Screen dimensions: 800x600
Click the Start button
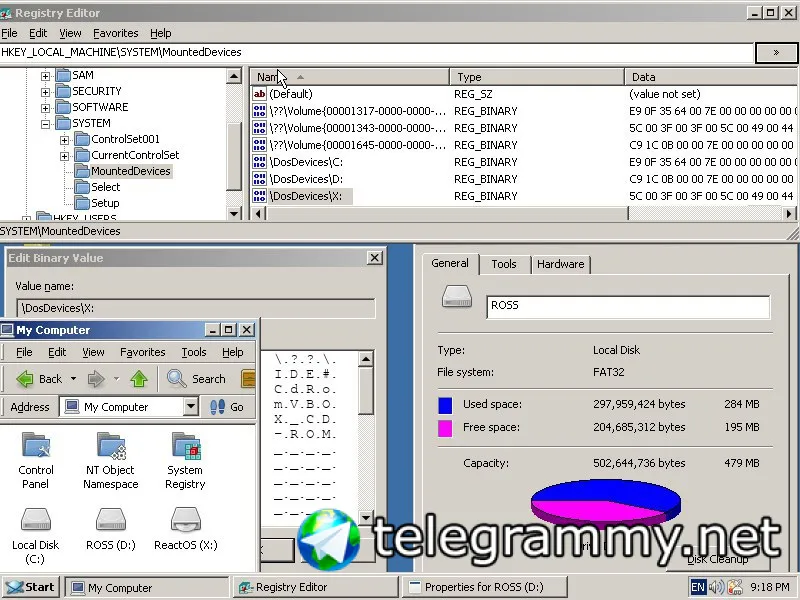pos(31,587)
